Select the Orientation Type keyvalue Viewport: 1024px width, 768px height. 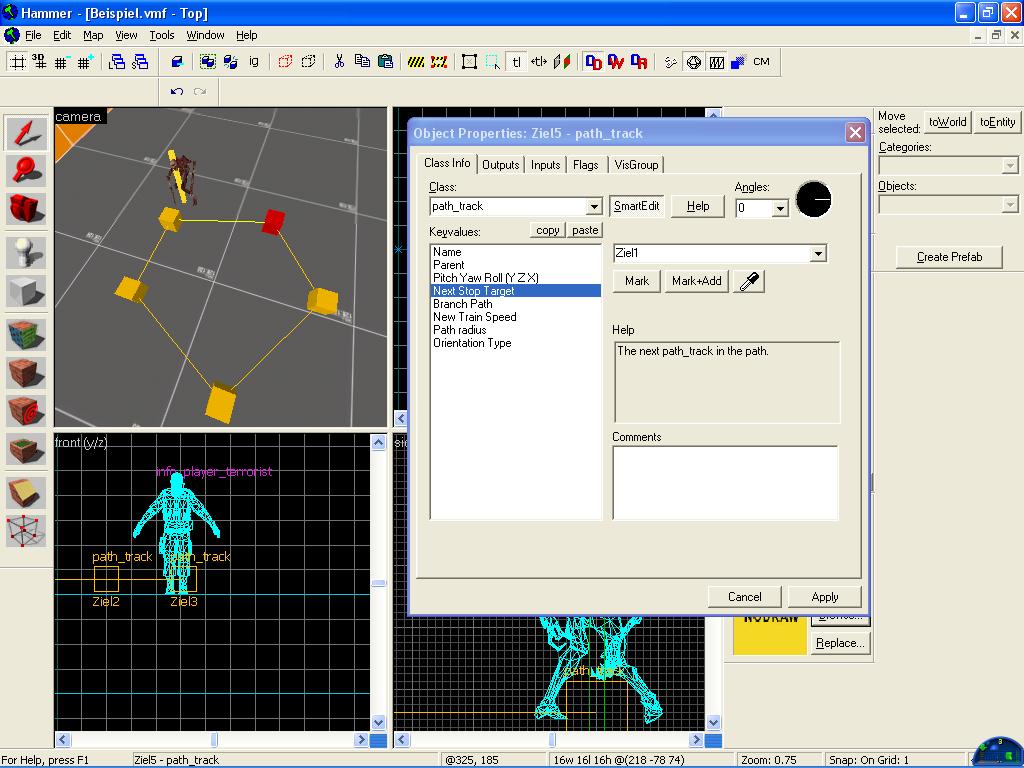[472, 344]
